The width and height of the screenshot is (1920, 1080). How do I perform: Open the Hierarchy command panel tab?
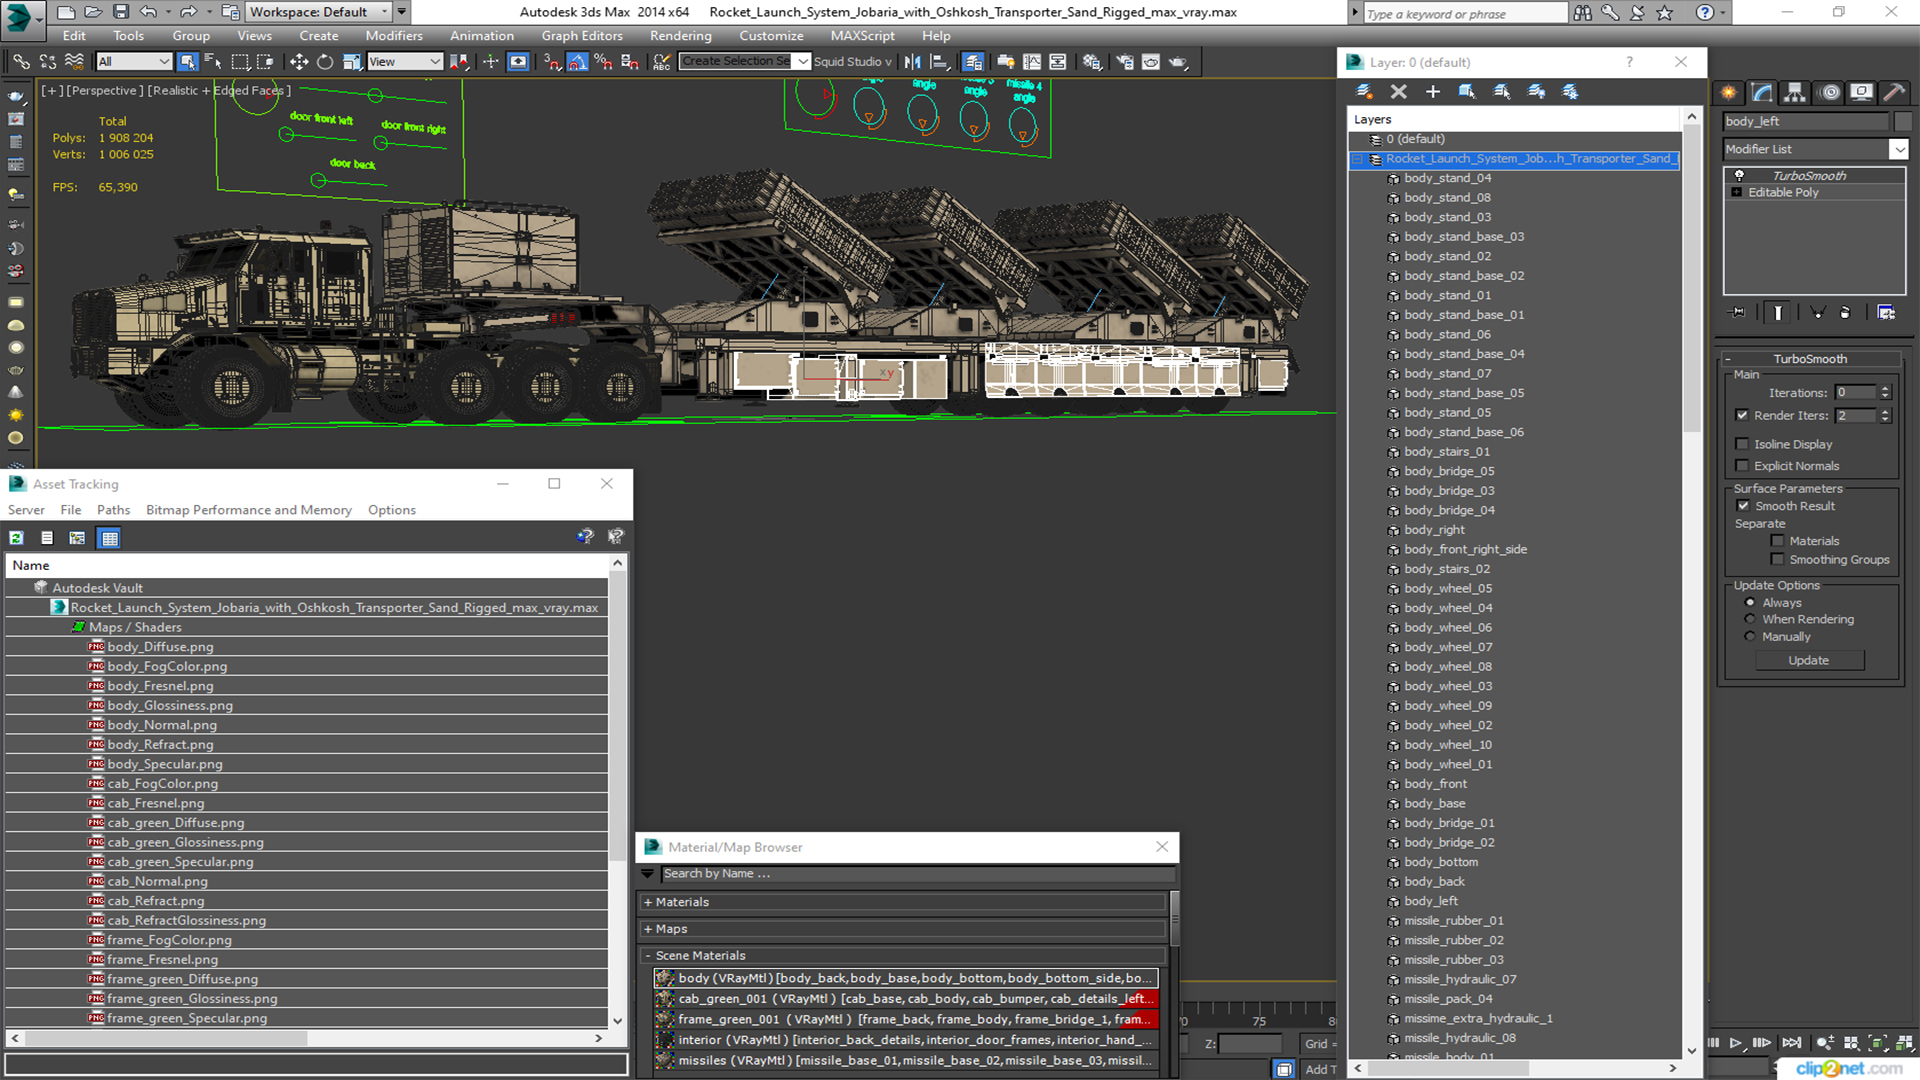(x=1795, y=92)
